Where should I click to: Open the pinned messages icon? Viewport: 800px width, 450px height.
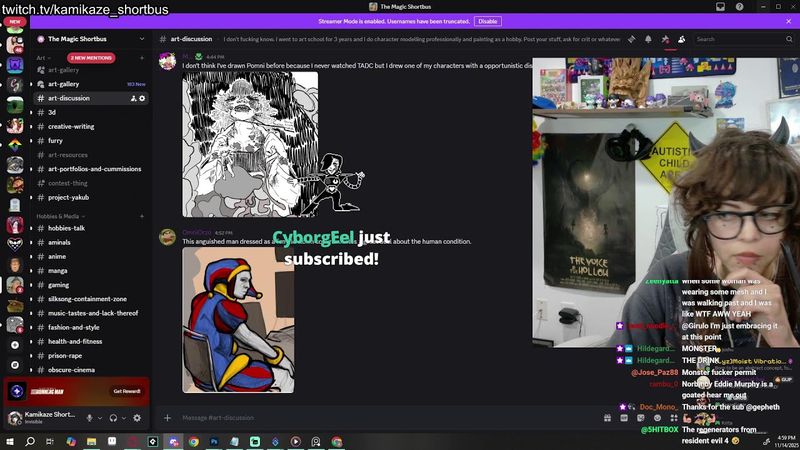click(x=665, y=39)
